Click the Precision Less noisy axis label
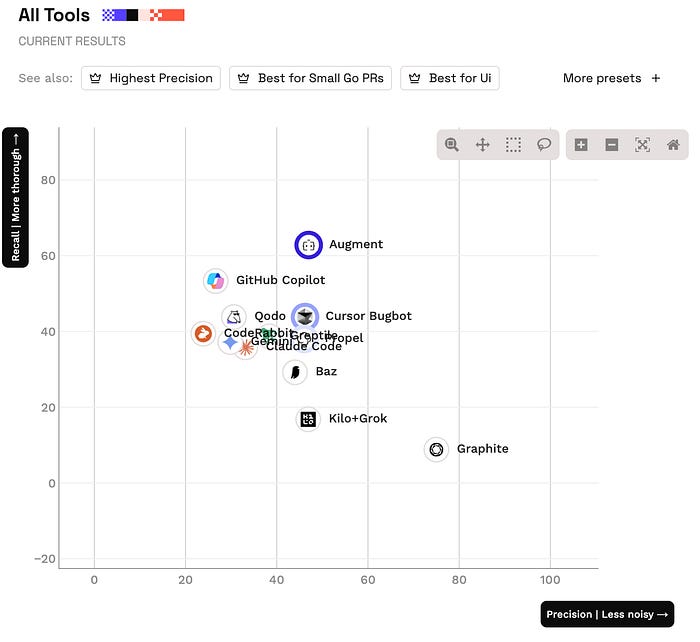The height and width of the screenshot is (642, 700). pos(607,614)
